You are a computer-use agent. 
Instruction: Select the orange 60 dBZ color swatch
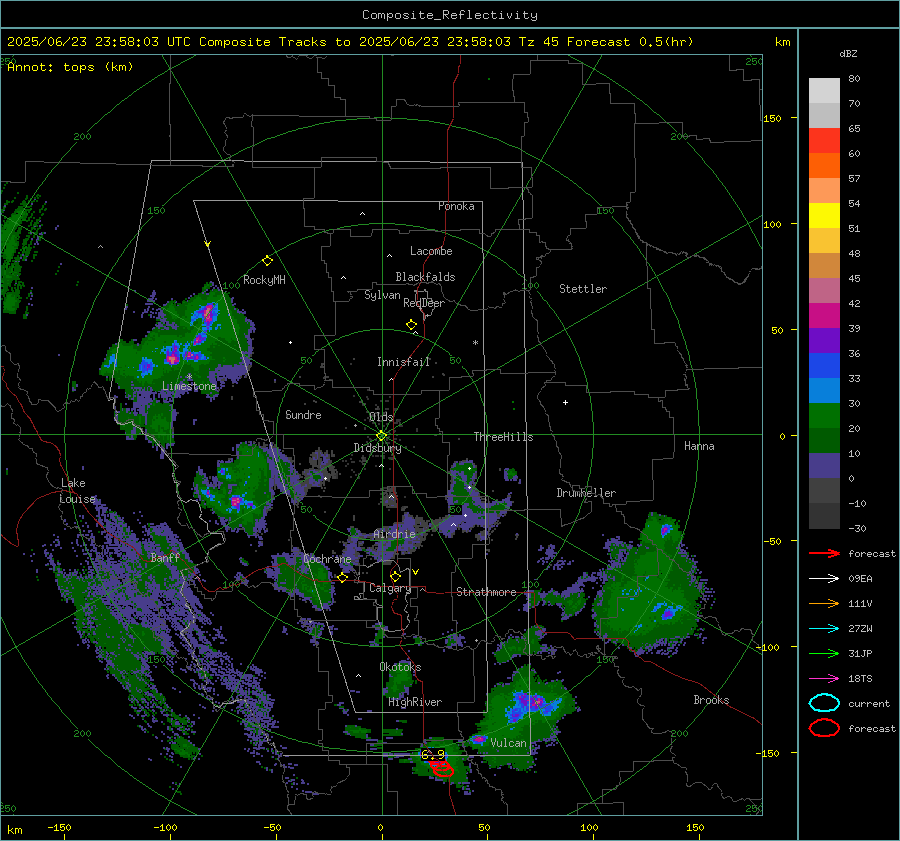824,165
